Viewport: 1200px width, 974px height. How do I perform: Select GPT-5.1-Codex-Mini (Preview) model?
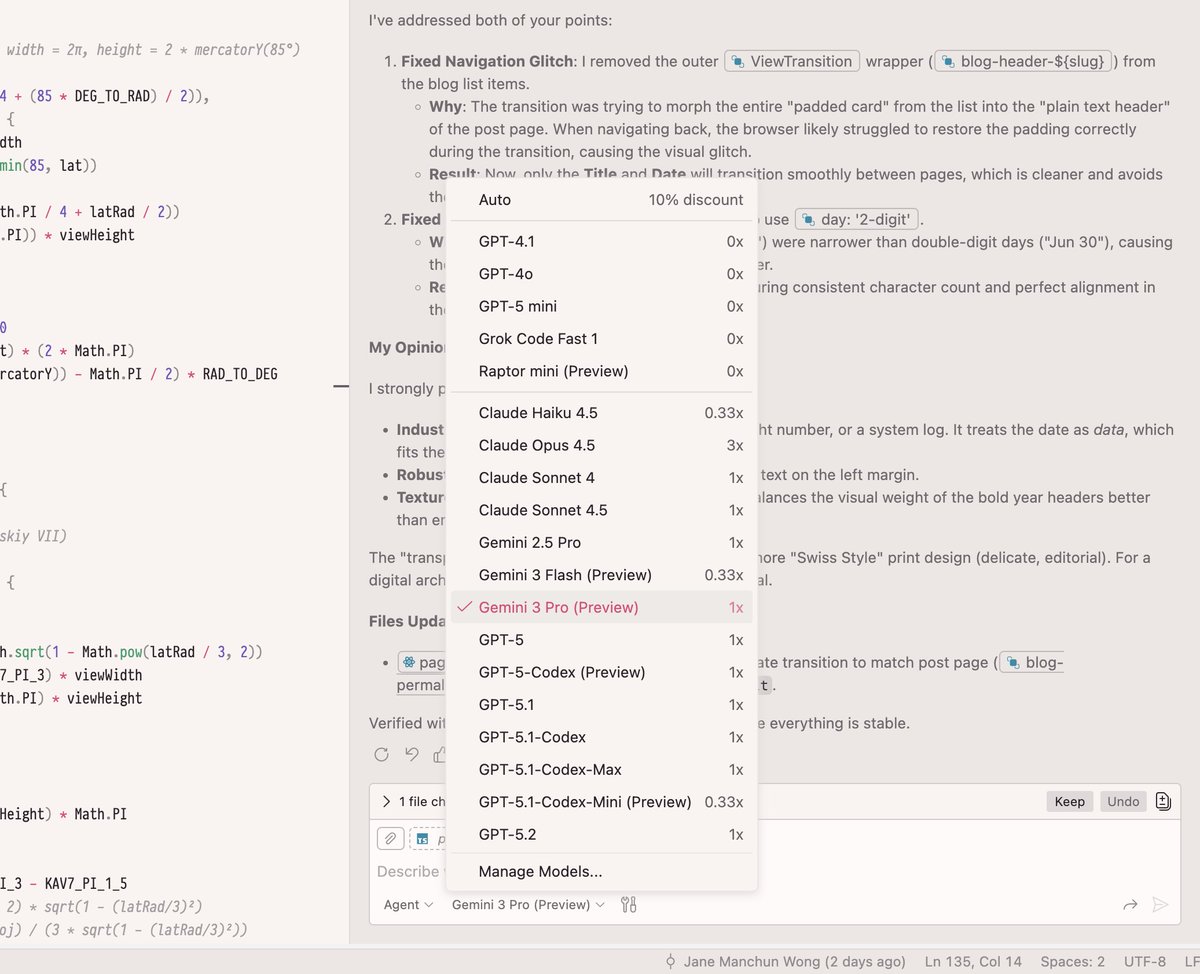[601, 802]
